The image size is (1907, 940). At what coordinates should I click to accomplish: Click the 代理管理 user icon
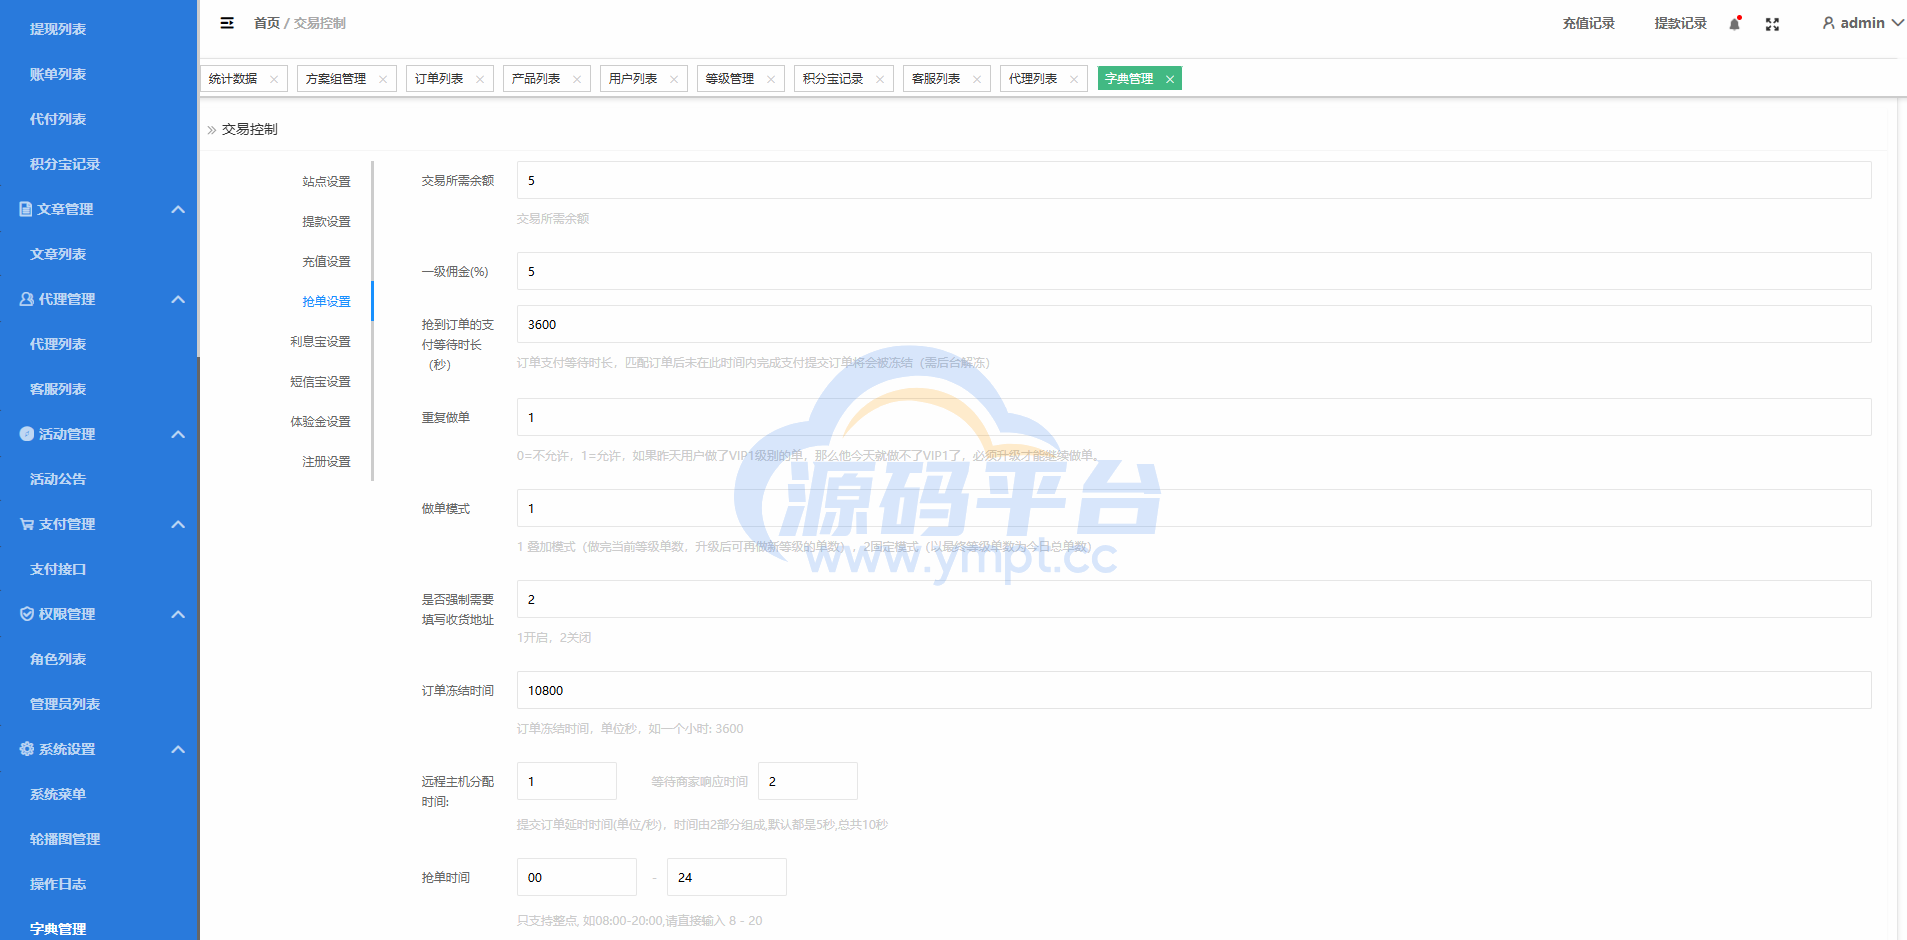click(26, 299)
